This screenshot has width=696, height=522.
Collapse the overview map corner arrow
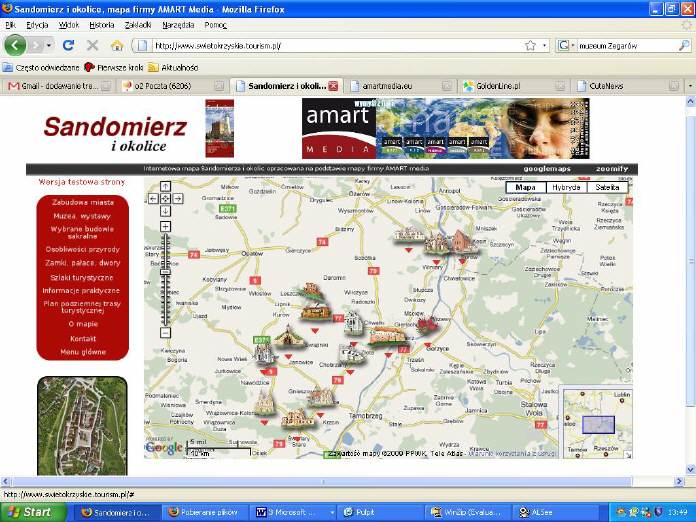628,455
